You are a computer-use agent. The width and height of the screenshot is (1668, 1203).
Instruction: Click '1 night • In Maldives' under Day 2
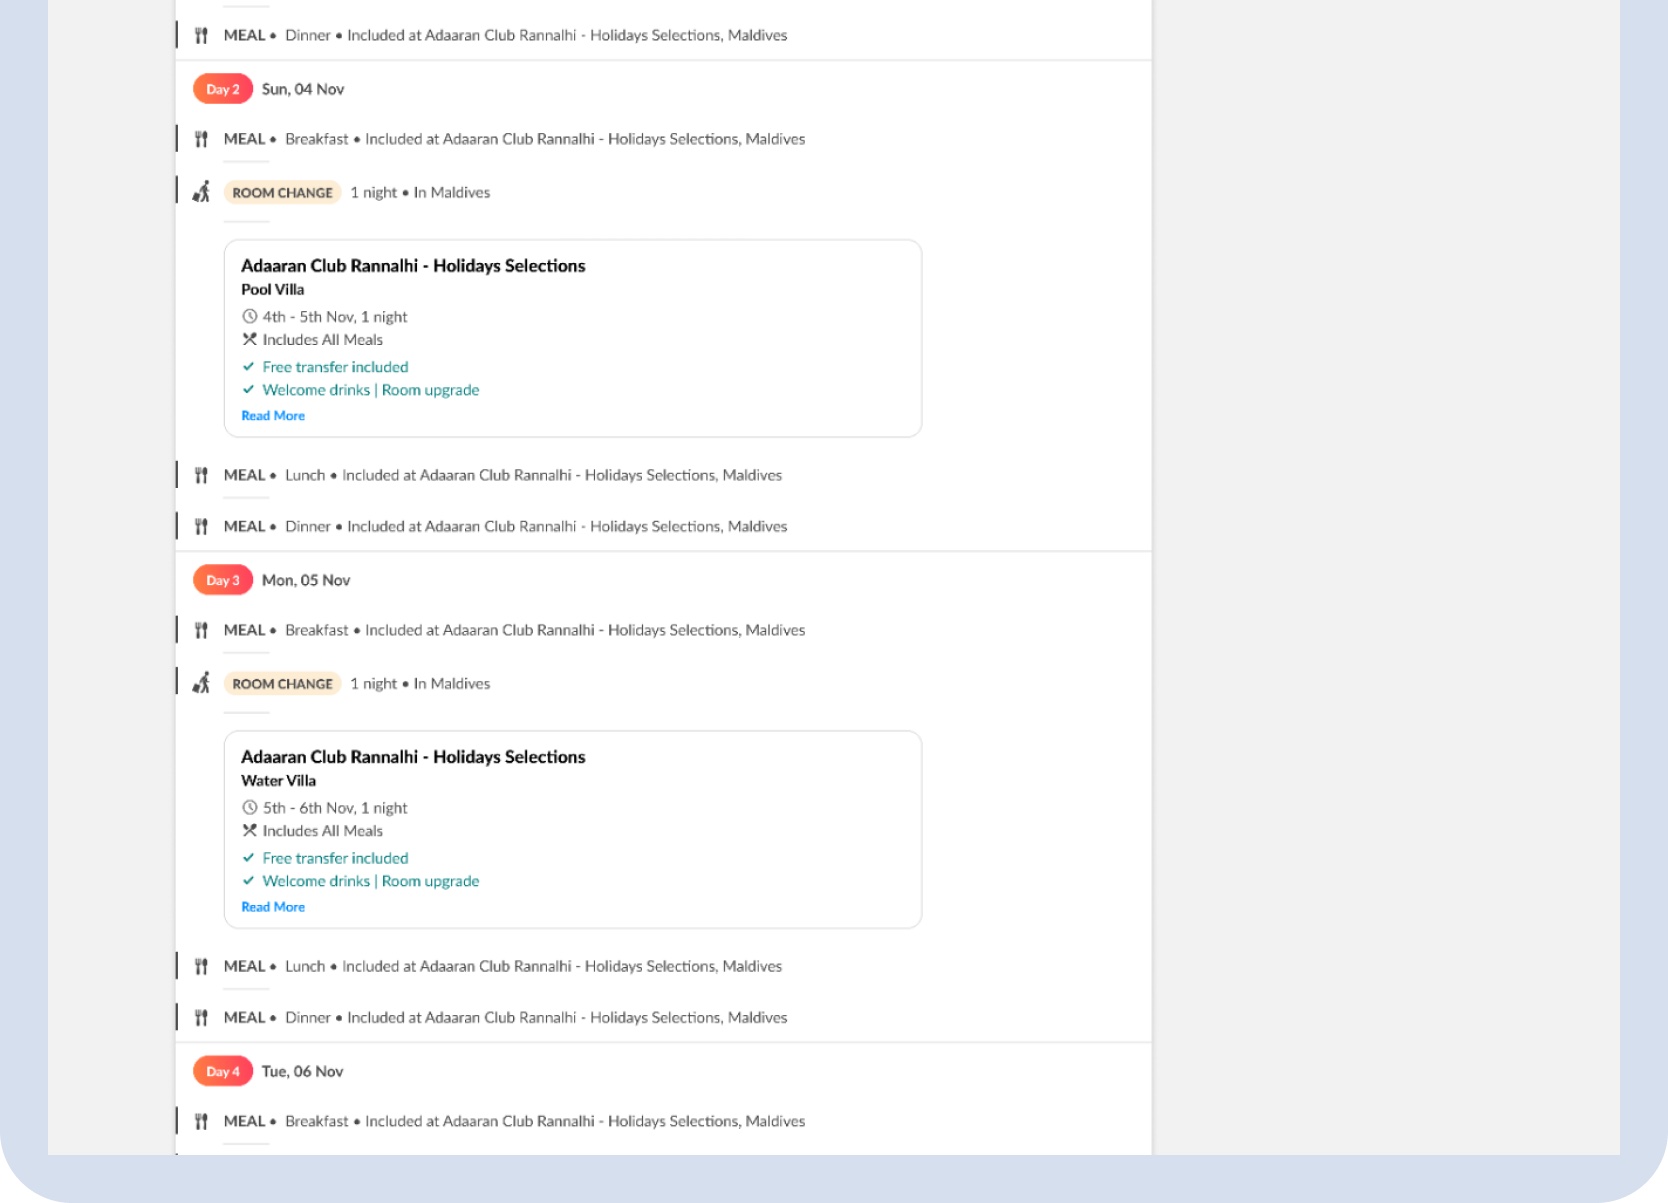pos(420,193)
